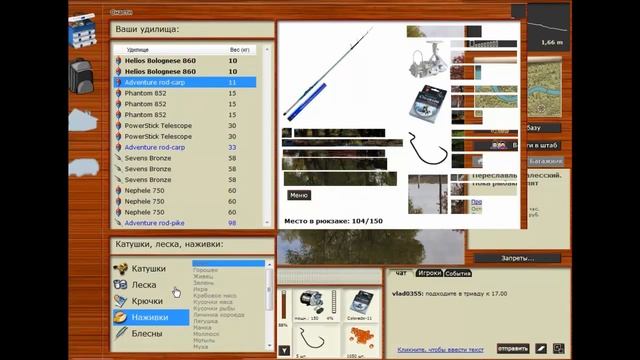Click the отправить send button

(513, 349)
